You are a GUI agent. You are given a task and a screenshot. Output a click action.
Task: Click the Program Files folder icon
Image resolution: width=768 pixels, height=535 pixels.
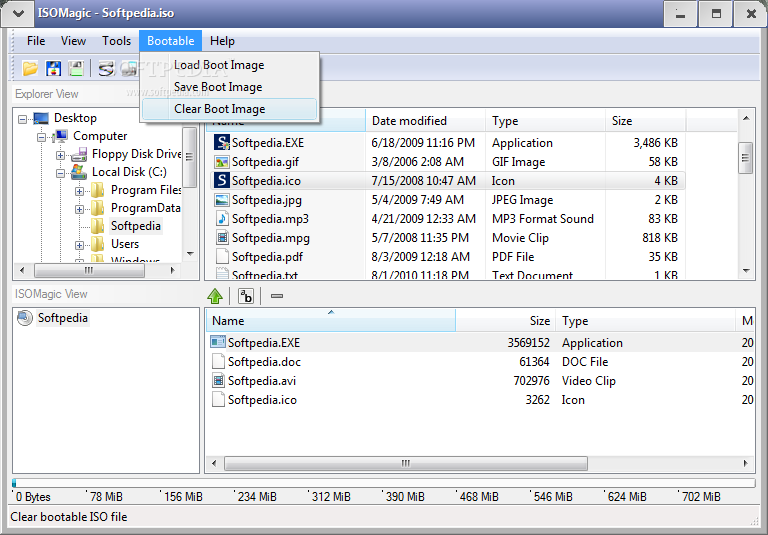[97, 190]
